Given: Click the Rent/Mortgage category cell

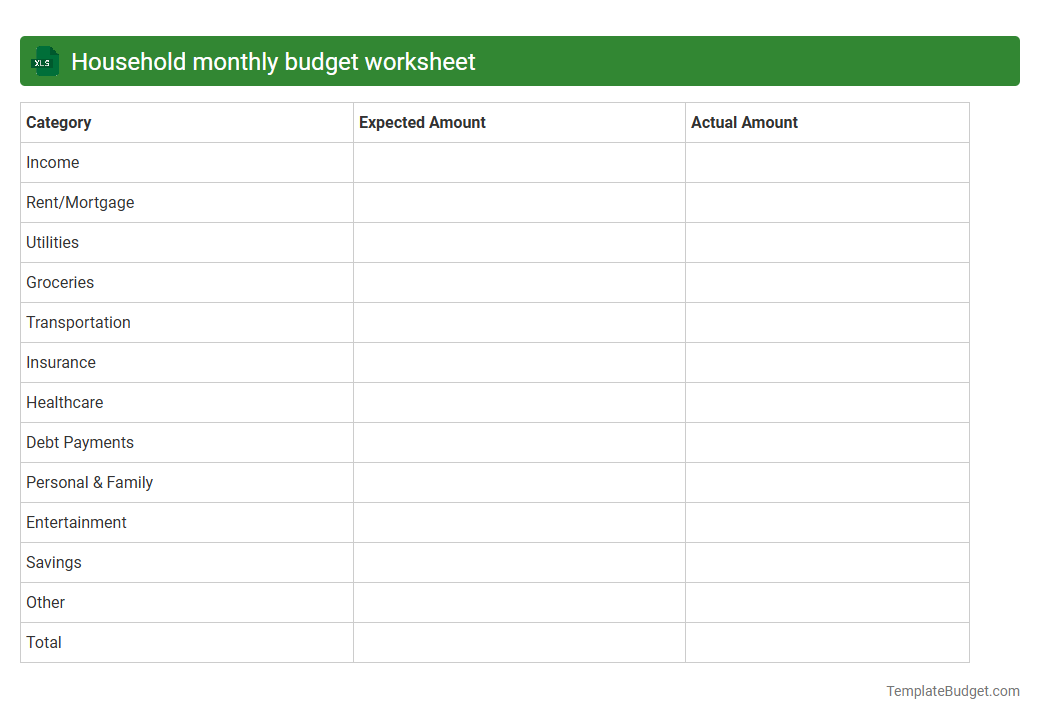Looking at the screenshot, I should pos(80,202).
